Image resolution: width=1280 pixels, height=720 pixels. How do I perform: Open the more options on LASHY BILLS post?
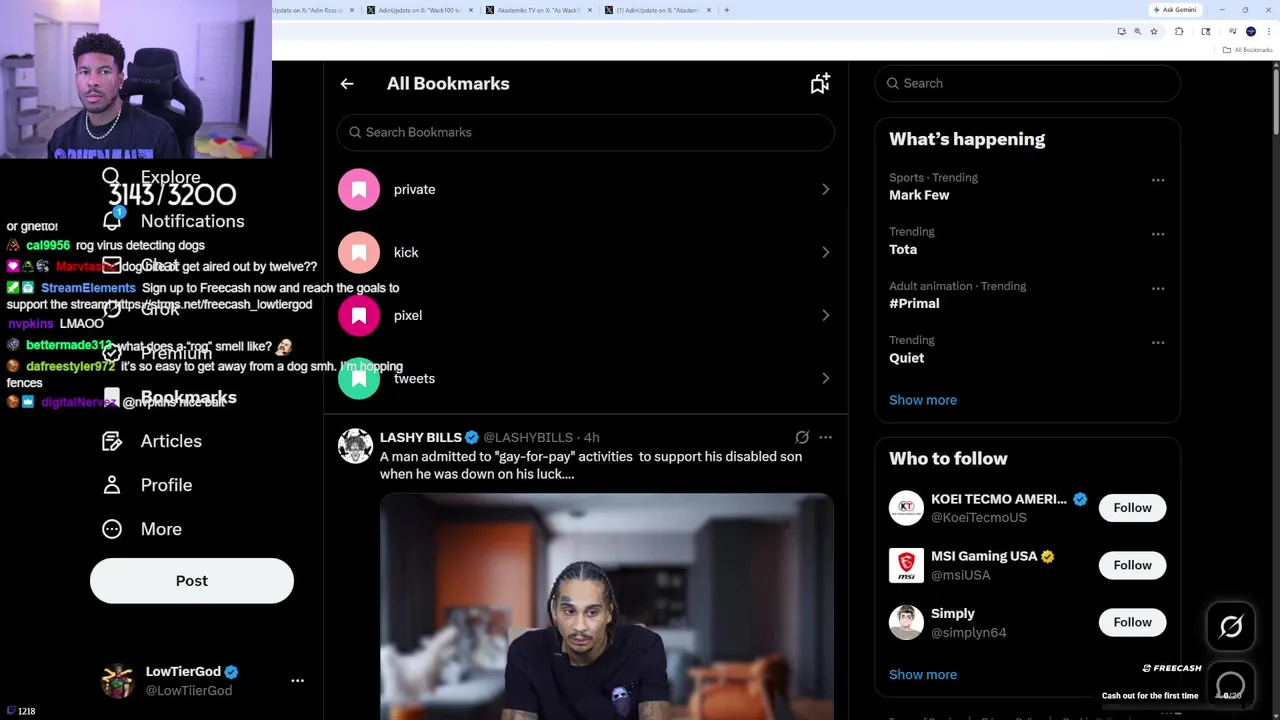(825, 437)
